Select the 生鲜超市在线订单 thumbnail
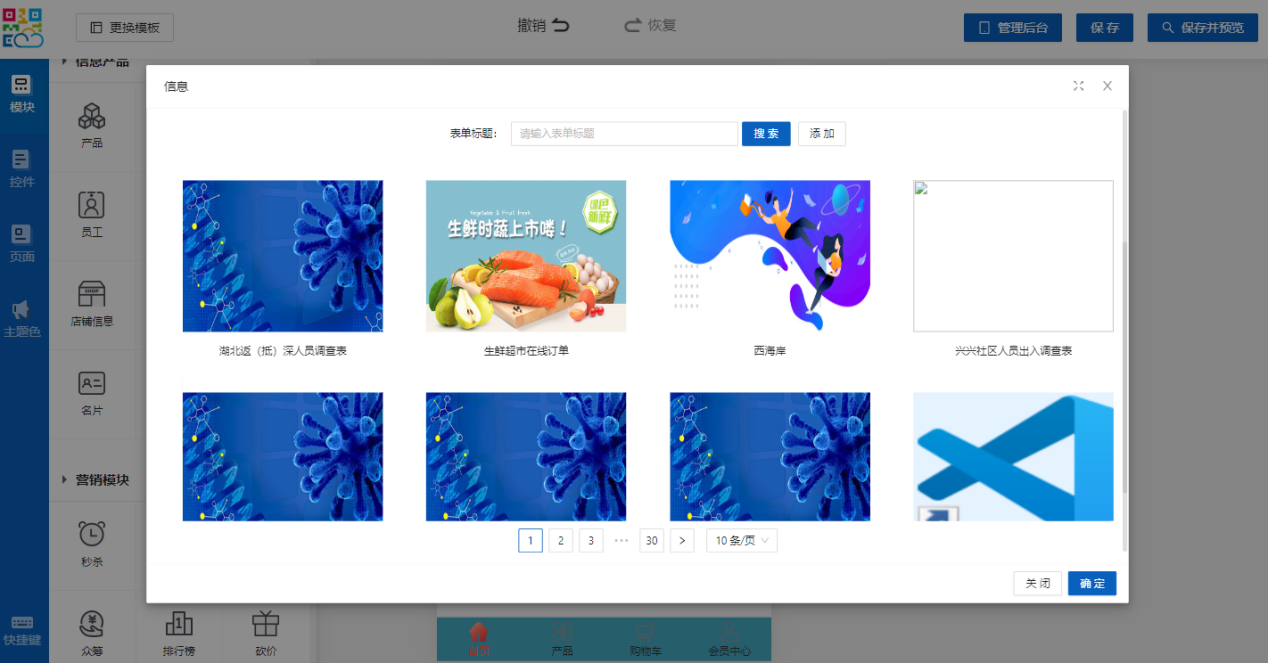The image size is (1268, 663). [x=526, y=256]
